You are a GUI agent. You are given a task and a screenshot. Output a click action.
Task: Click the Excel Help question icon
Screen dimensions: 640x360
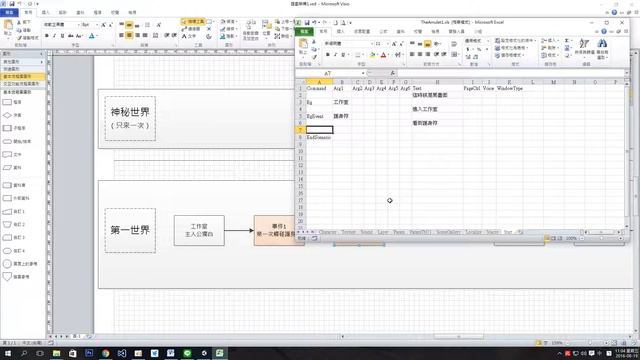pos(604,31)
